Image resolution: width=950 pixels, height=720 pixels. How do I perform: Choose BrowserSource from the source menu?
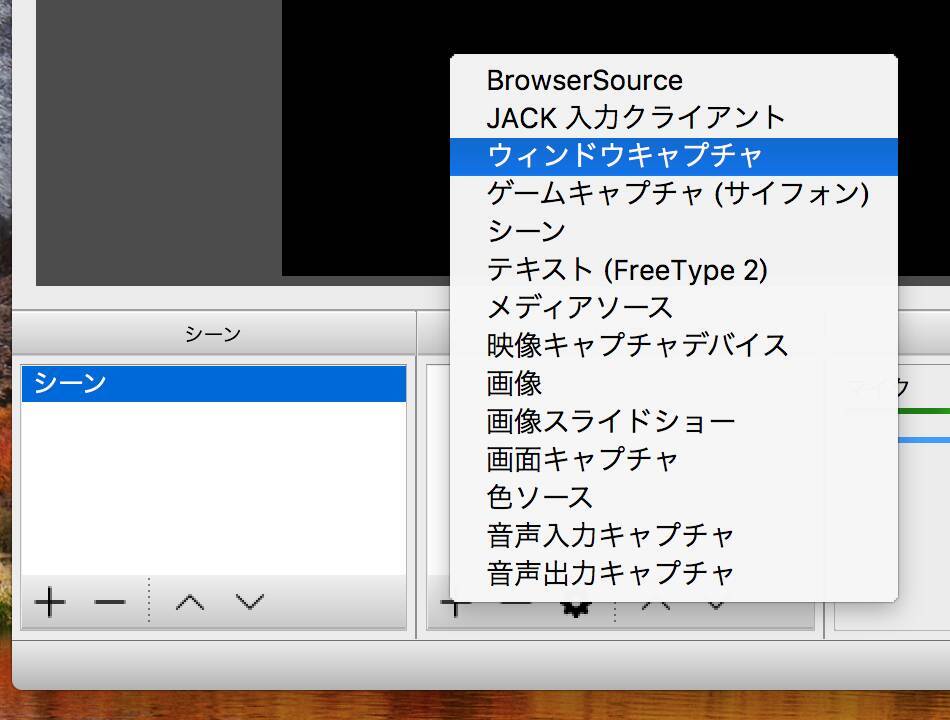point(584,81)
